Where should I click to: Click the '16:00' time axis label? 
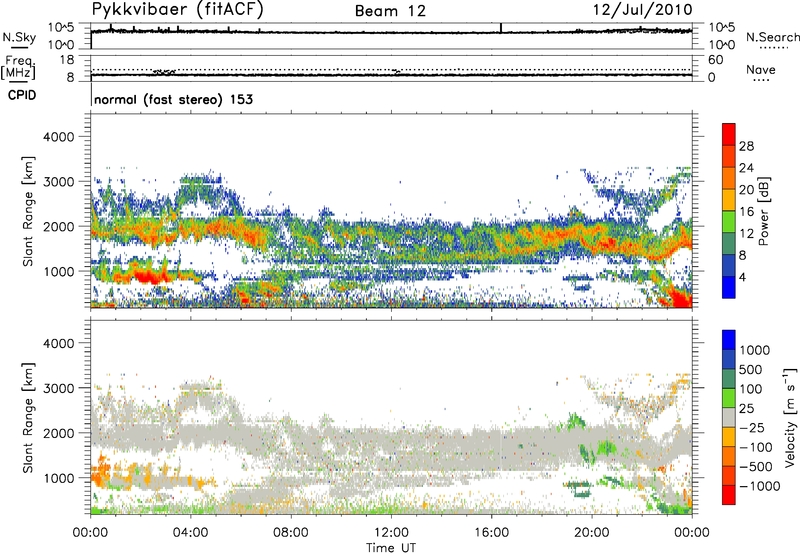point(491,533)
